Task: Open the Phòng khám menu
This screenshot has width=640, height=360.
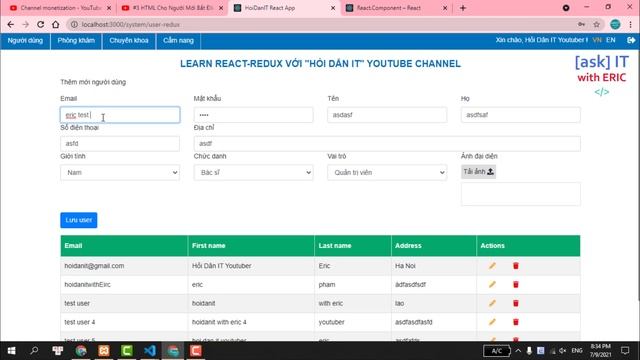Action: (x=76, y=40)
